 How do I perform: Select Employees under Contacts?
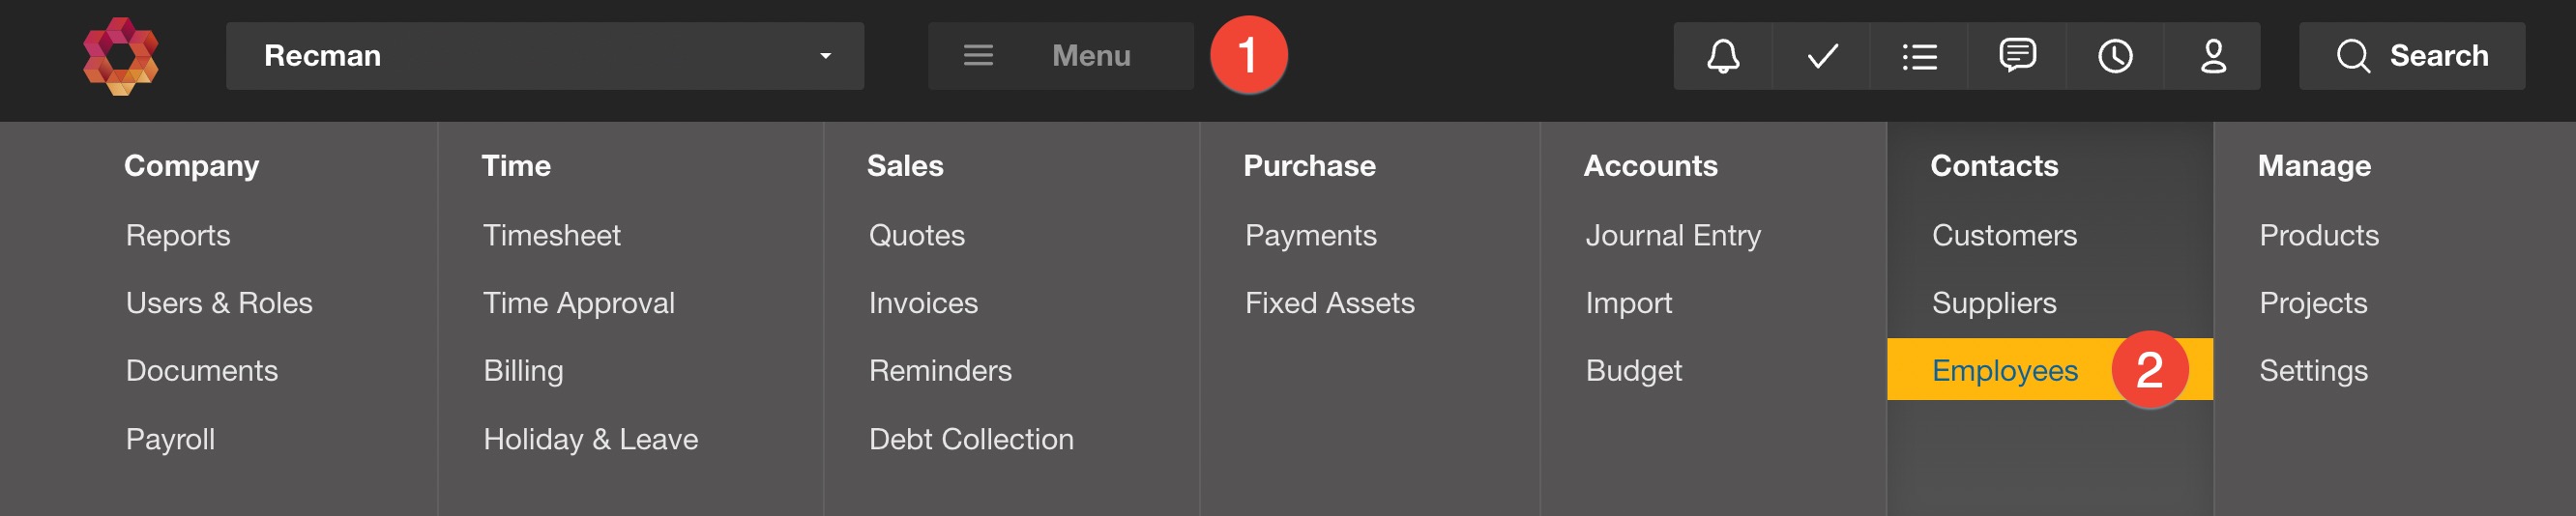point(2004,370)
